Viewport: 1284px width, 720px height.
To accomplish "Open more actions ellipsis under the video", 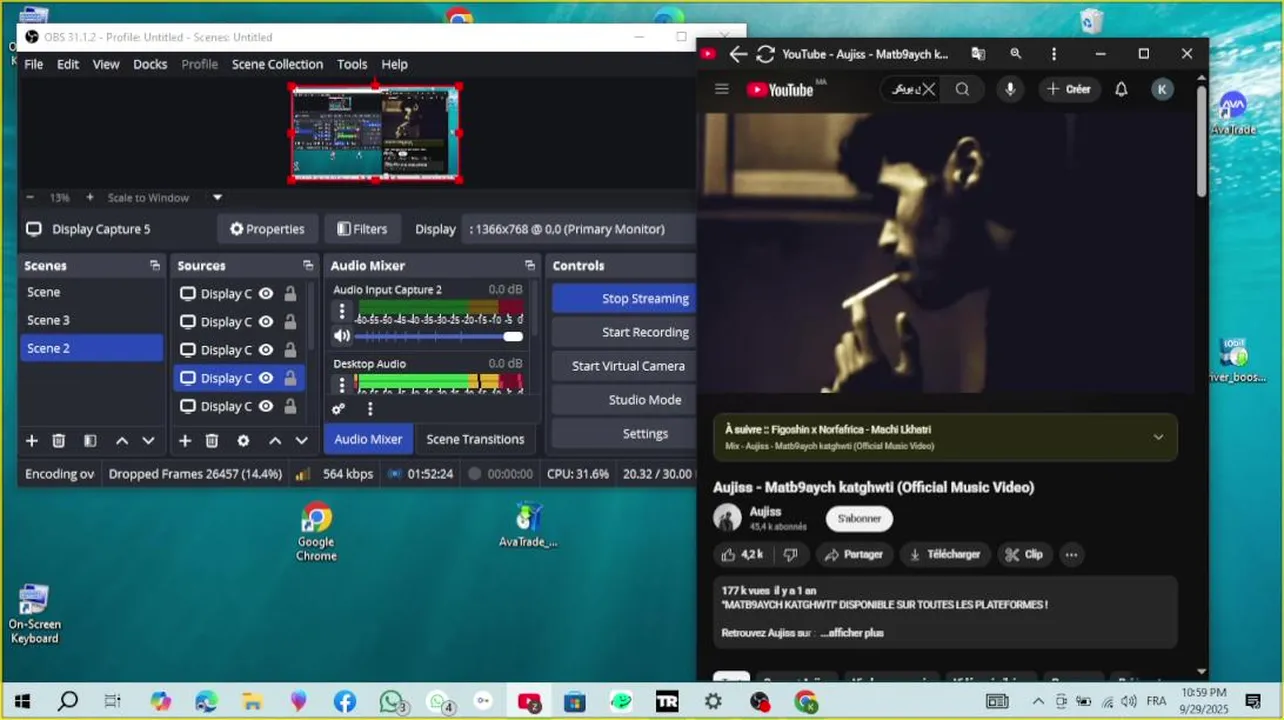I will [1071, 554].
